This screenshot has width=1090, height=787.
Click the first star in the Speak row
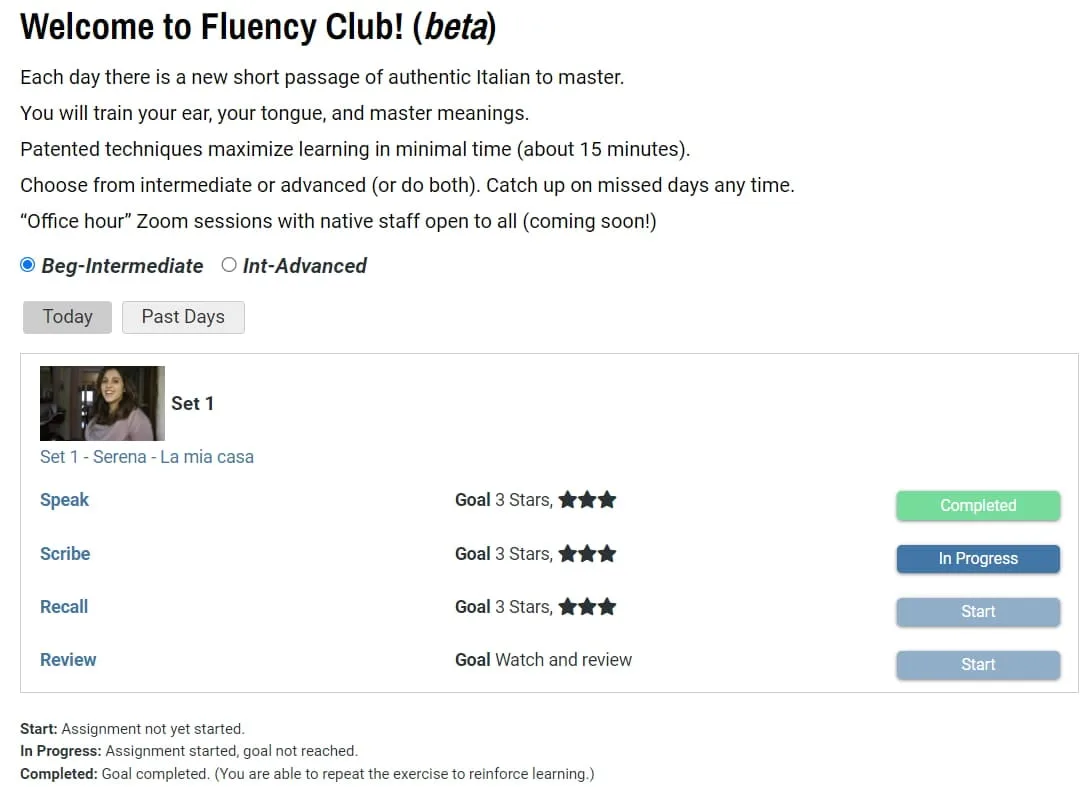click(568, 500)
